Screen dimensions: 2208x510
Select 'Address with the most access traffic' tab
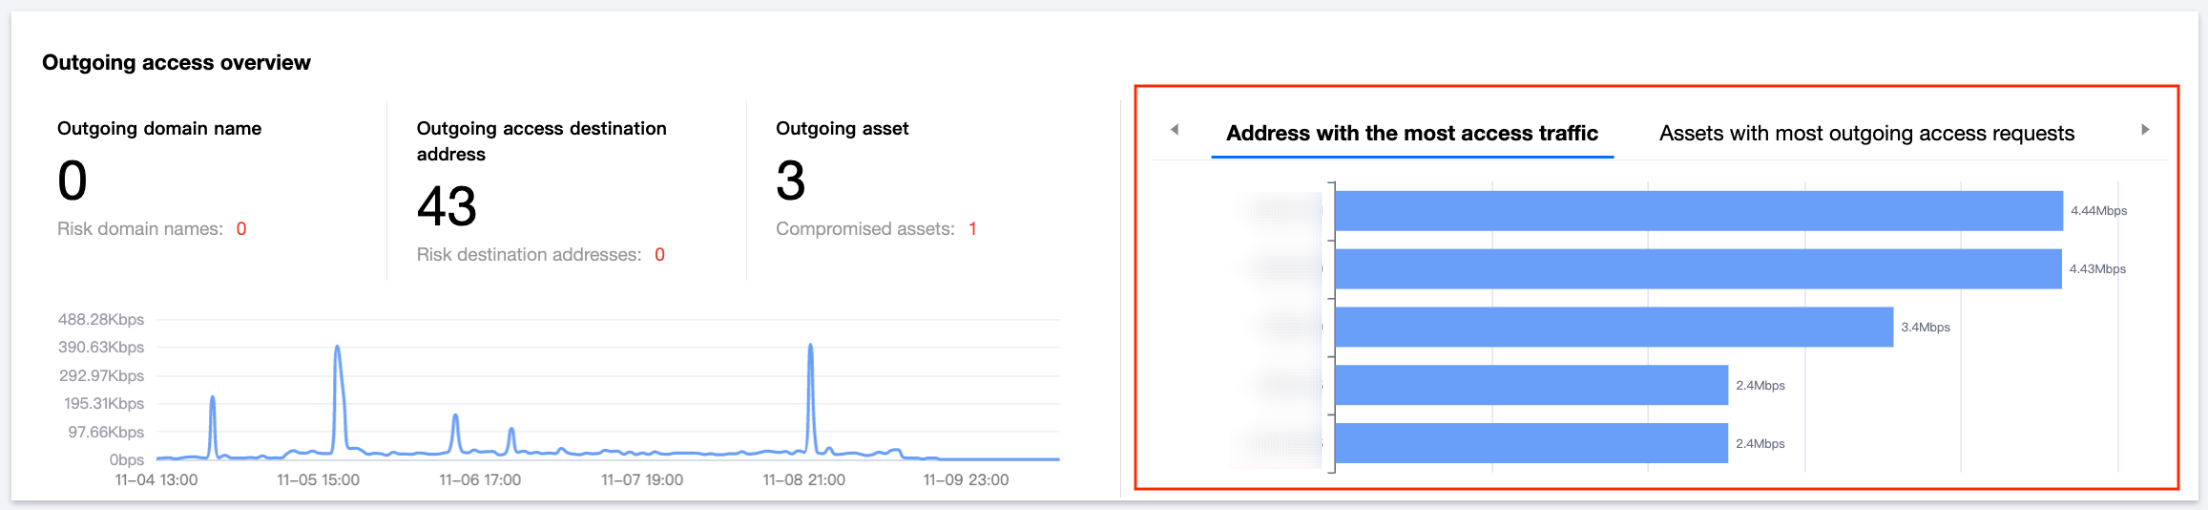[1411, 133]
